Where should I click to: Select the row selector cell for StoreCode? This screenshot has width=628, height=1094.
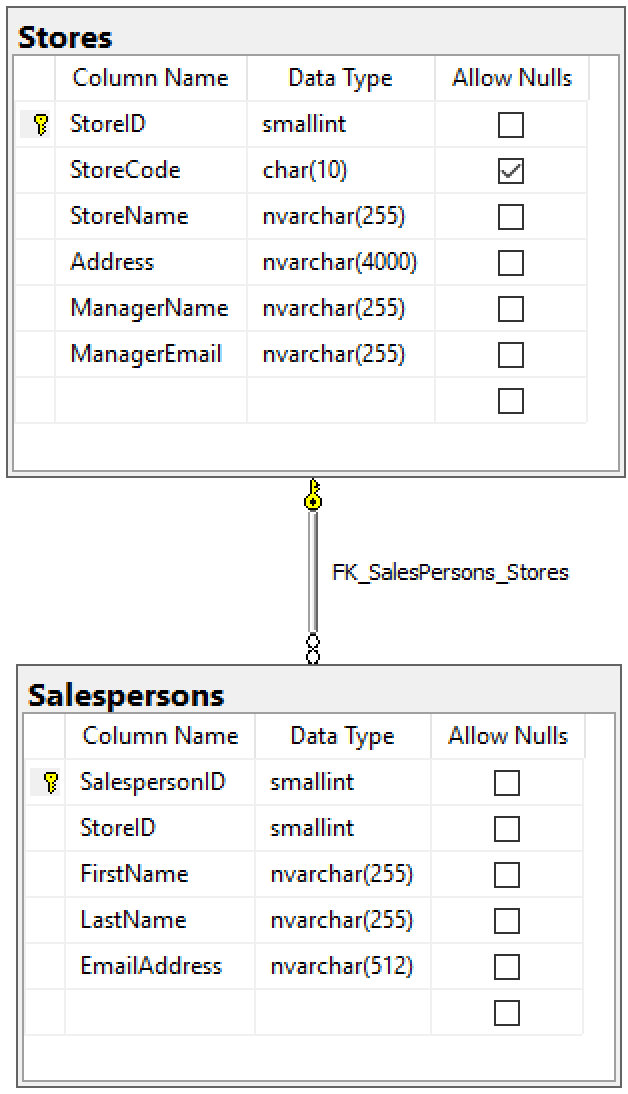41,170
